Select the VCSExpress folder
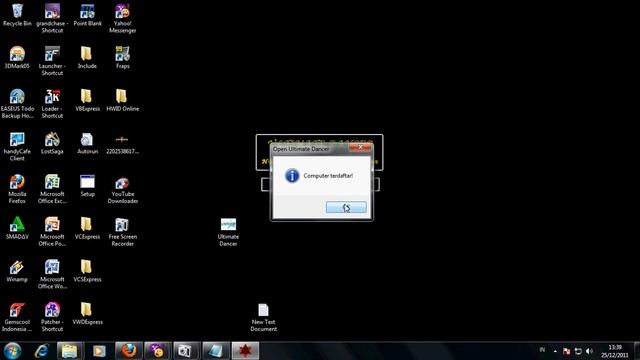Viewport: 640px width, 360px height. tap(87, 271)
